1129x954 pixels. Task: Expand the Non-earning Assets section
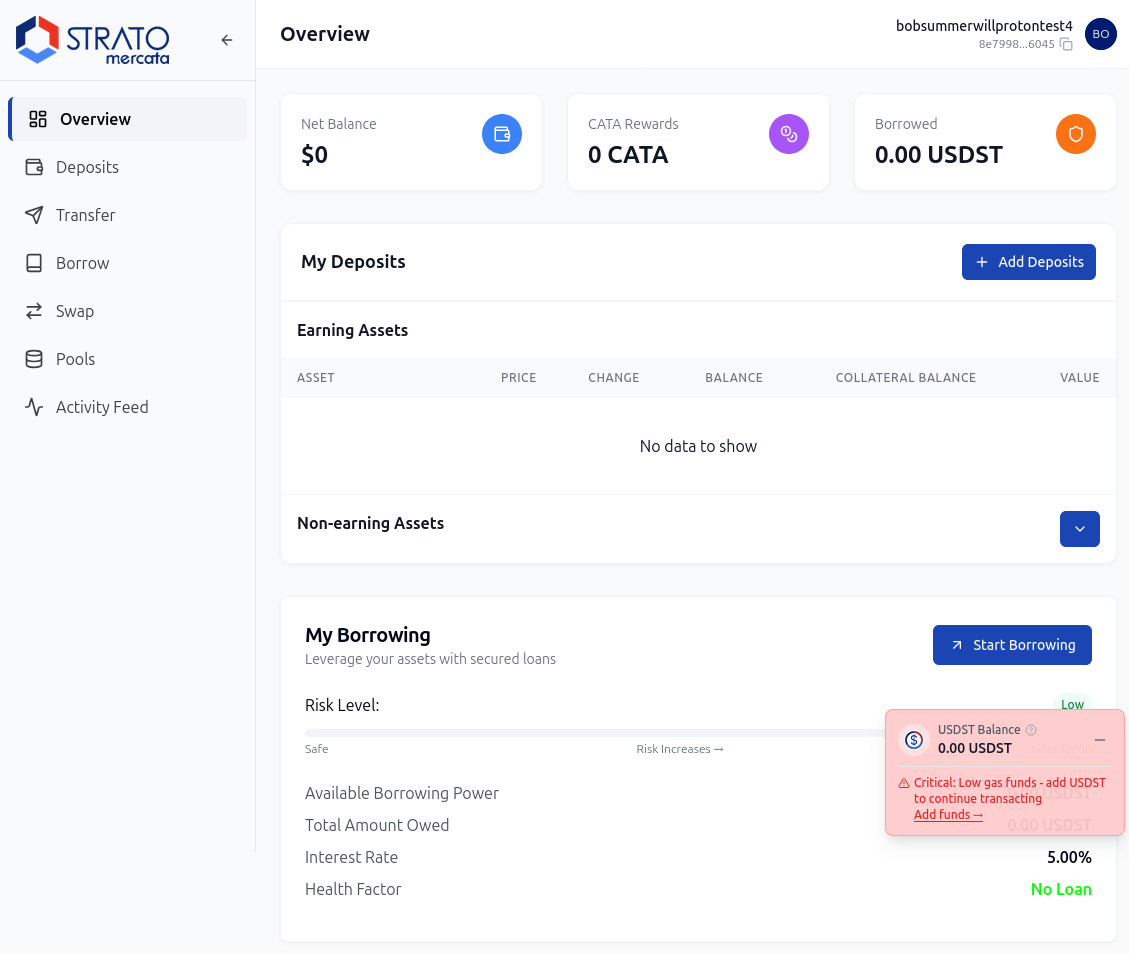pyautogui.click(x=1079, y=528)
